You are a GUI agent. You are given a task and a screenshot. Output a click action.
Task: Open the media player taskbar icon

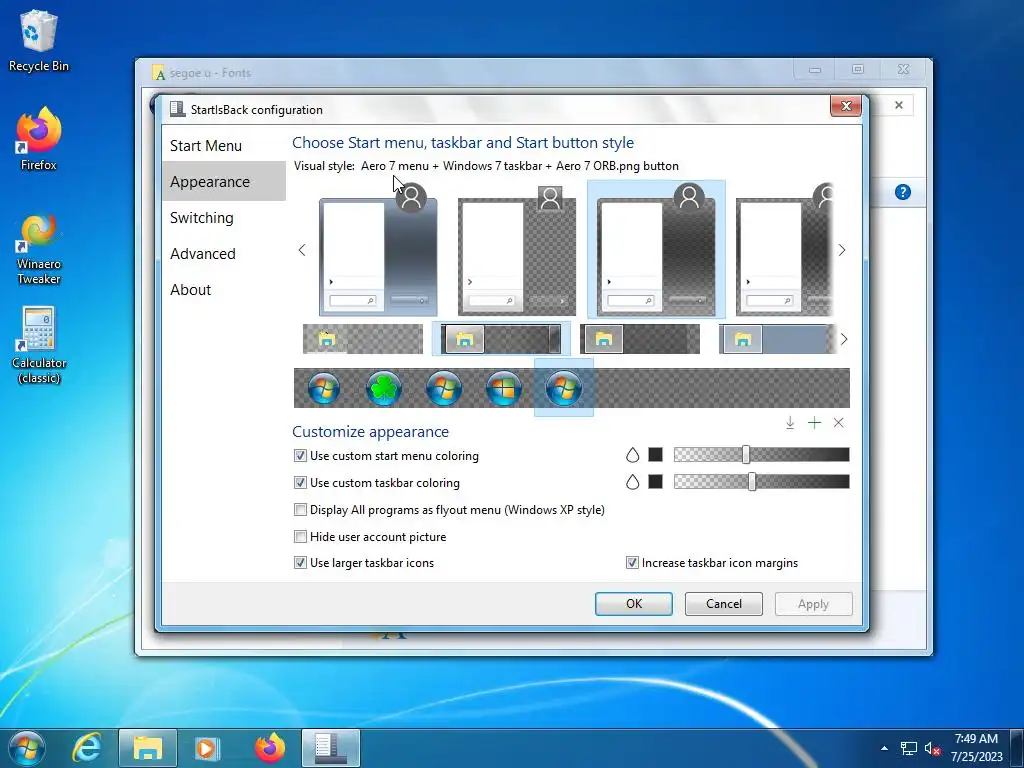pyautogui.click(x=208, y=748)
